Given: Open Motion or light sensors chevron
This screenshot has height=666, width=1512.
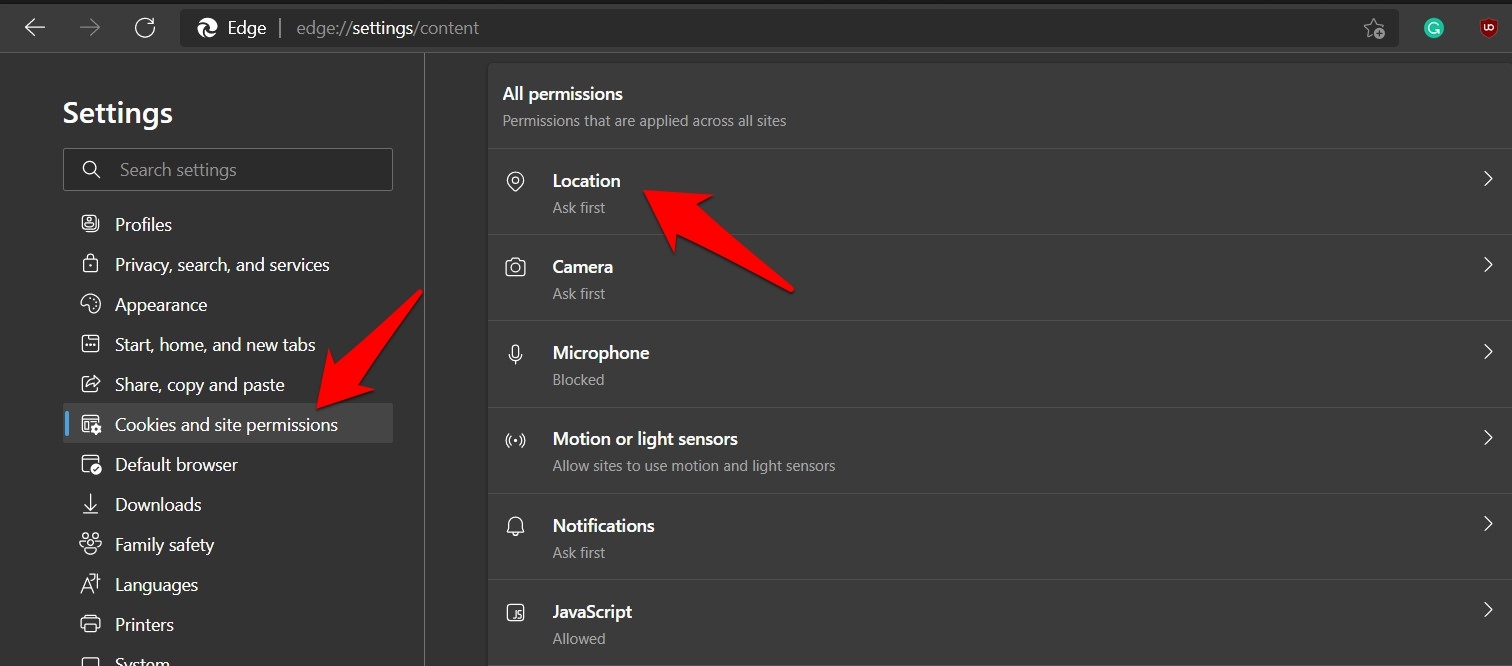Looking at the screenshot, I should [1488, 438].
